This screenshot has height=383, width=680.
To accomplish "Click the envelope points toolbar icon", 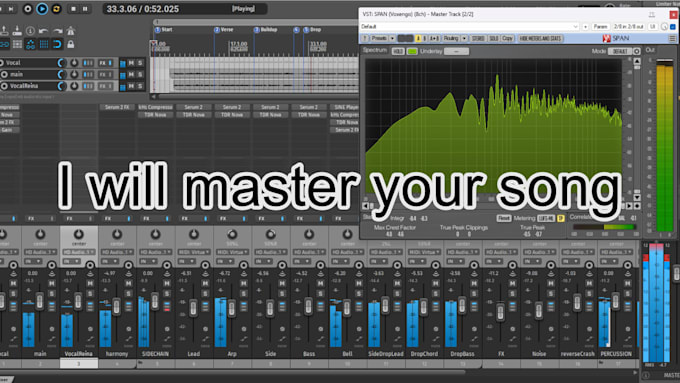I will 30,44.
